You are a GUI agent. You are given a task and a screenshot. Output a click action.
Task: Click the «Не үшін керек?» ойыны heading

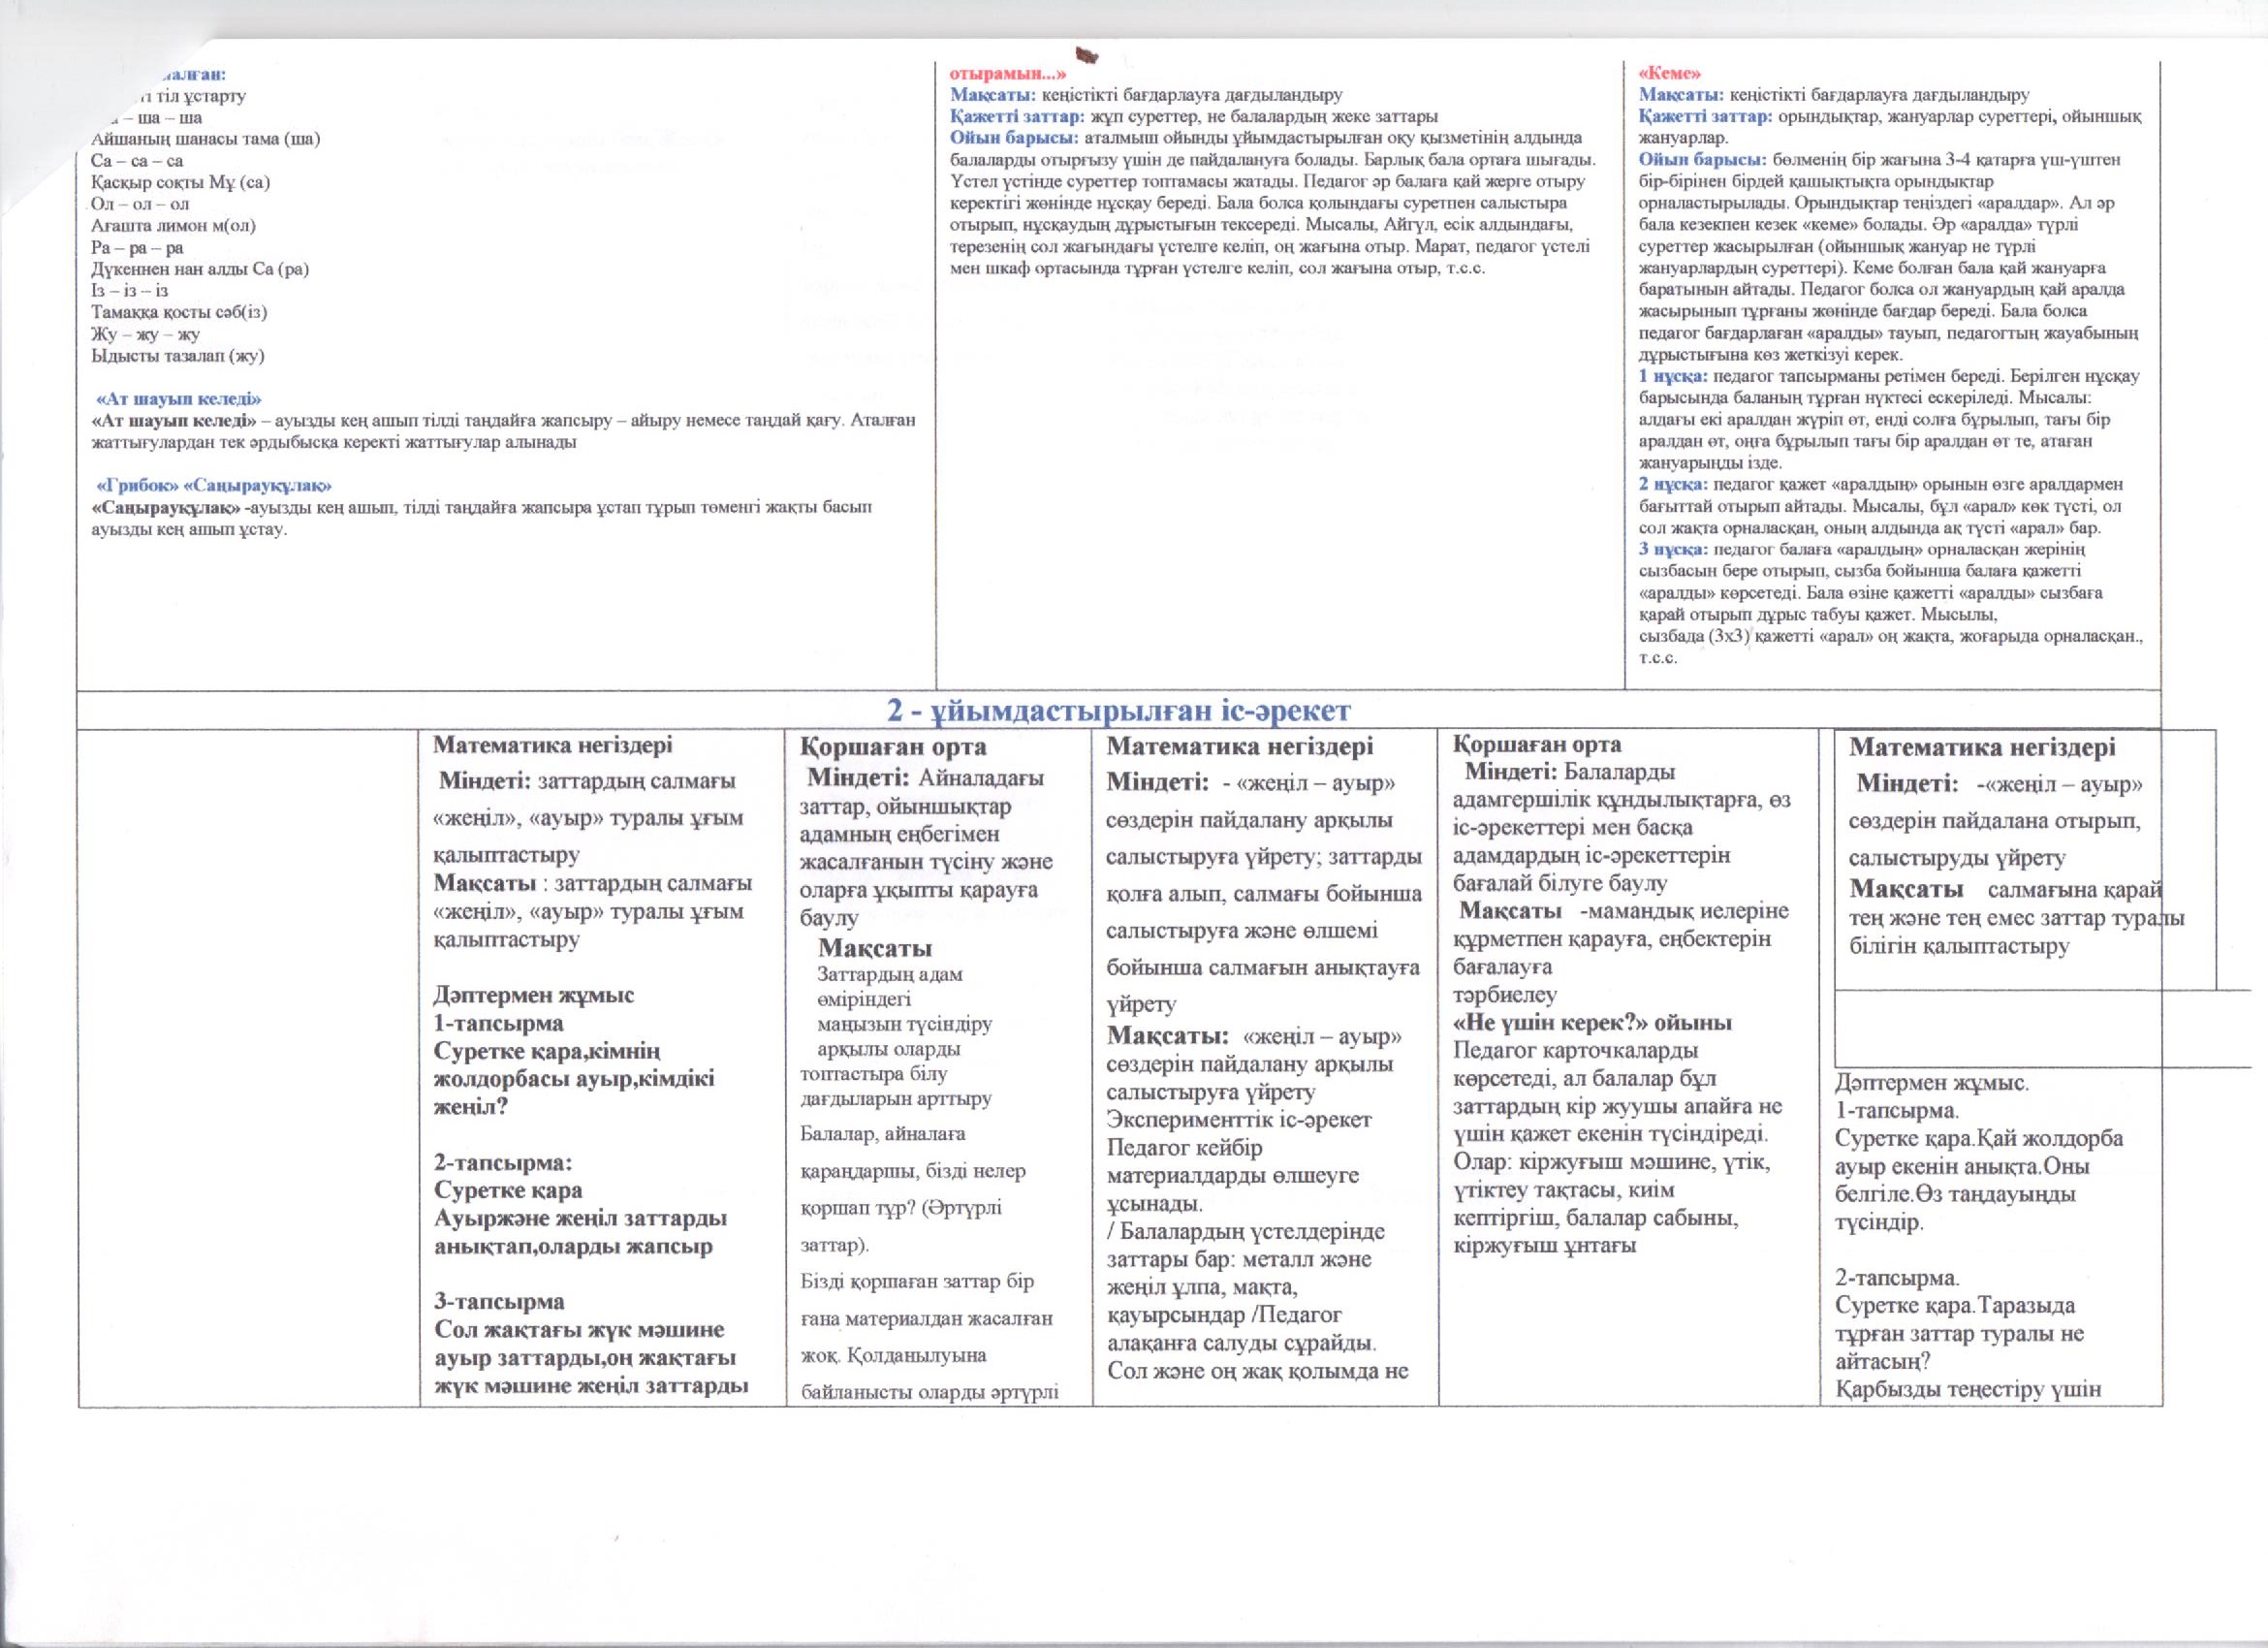1591,1023
